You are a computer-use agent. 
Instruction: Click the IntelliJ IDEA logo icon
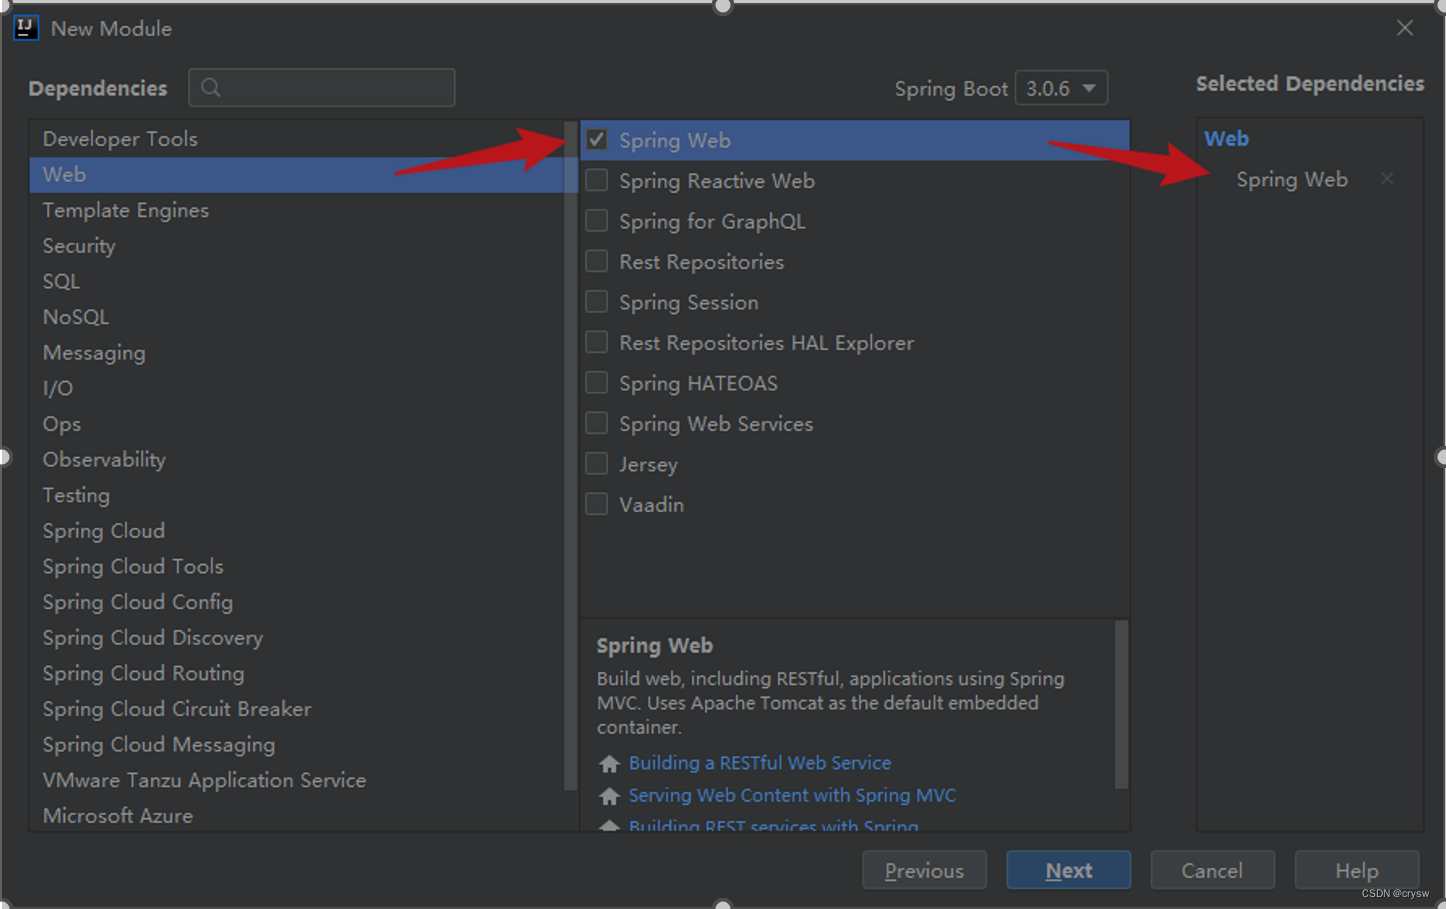coord(26,28)
